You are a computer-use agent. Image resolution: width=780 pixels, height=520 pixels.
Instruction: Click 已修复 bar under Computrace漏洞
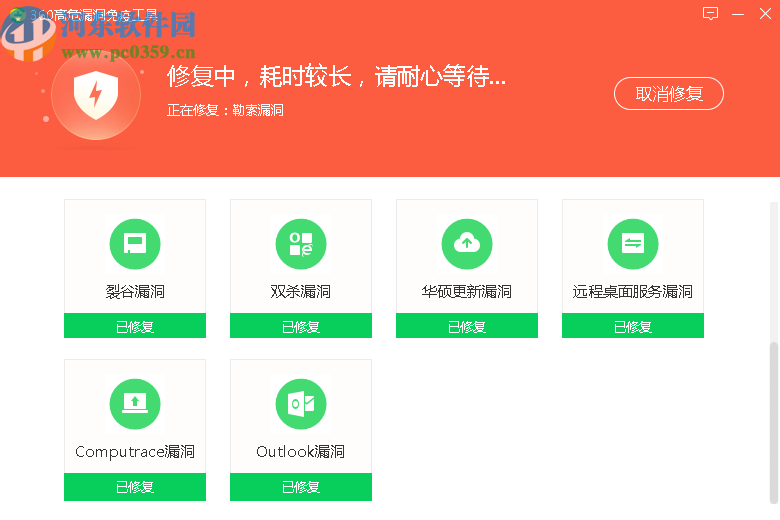(x=135, y=487)
